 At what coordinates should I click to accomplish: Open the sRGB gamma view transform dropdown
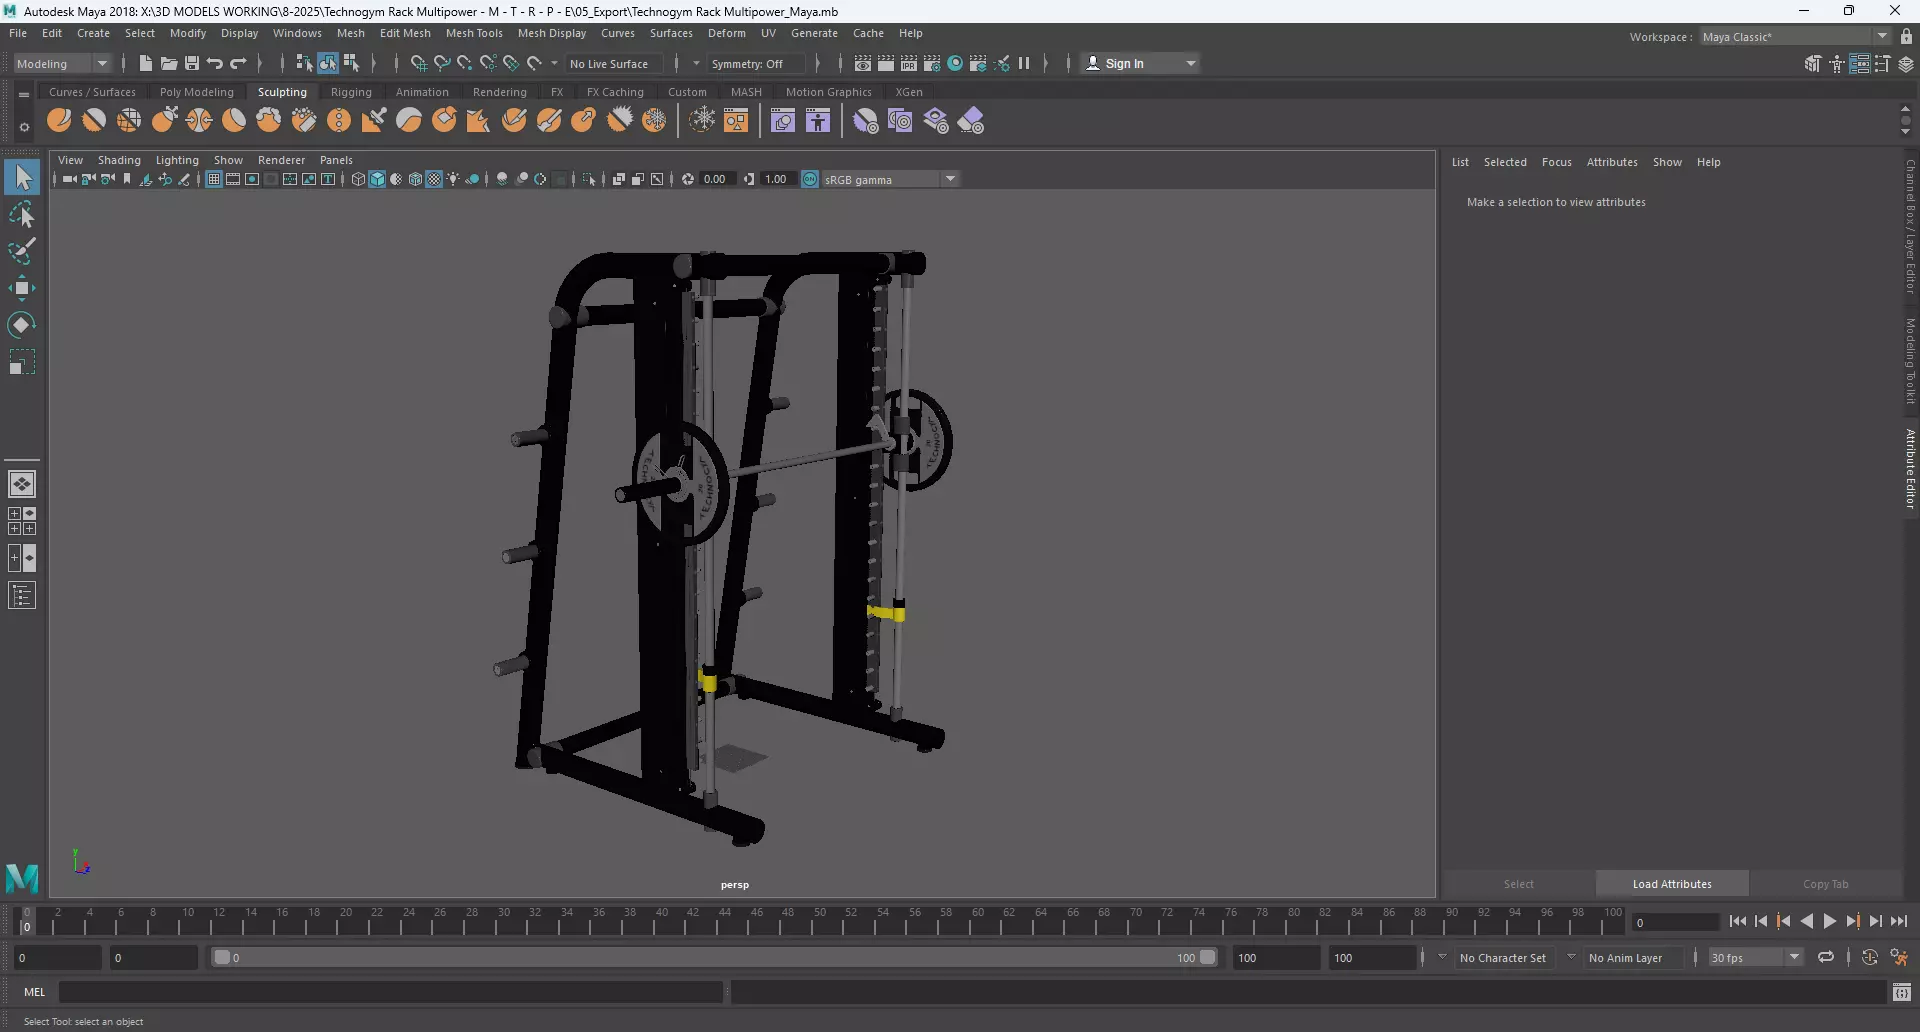(889, 179)
